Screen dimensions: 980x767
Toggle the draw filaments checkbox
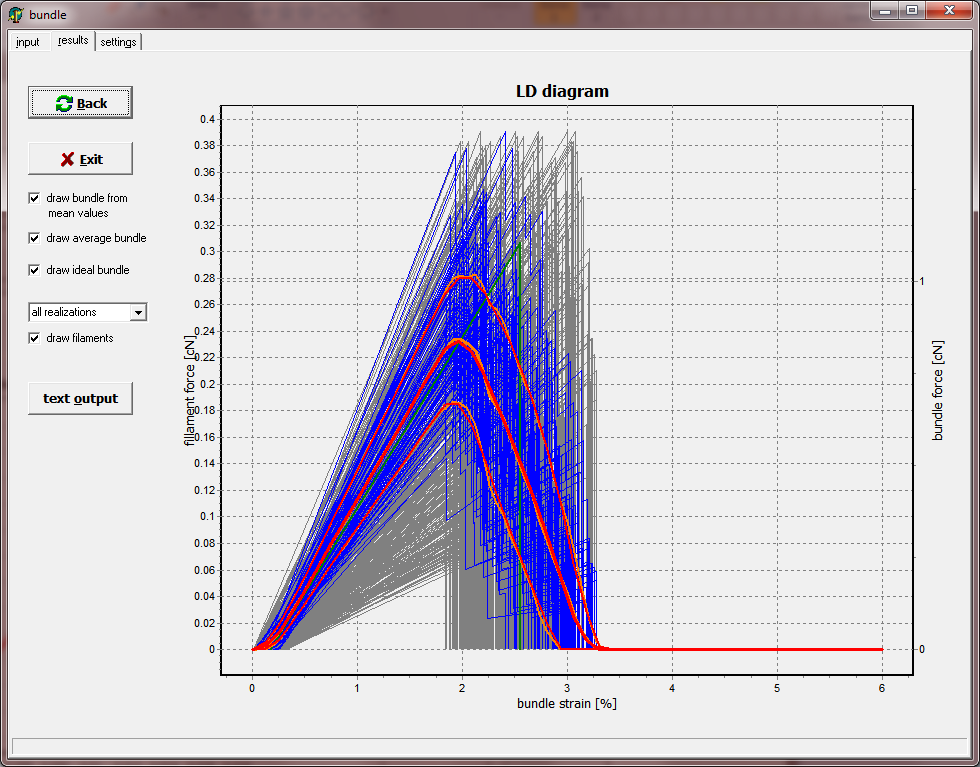click(35, 338)
